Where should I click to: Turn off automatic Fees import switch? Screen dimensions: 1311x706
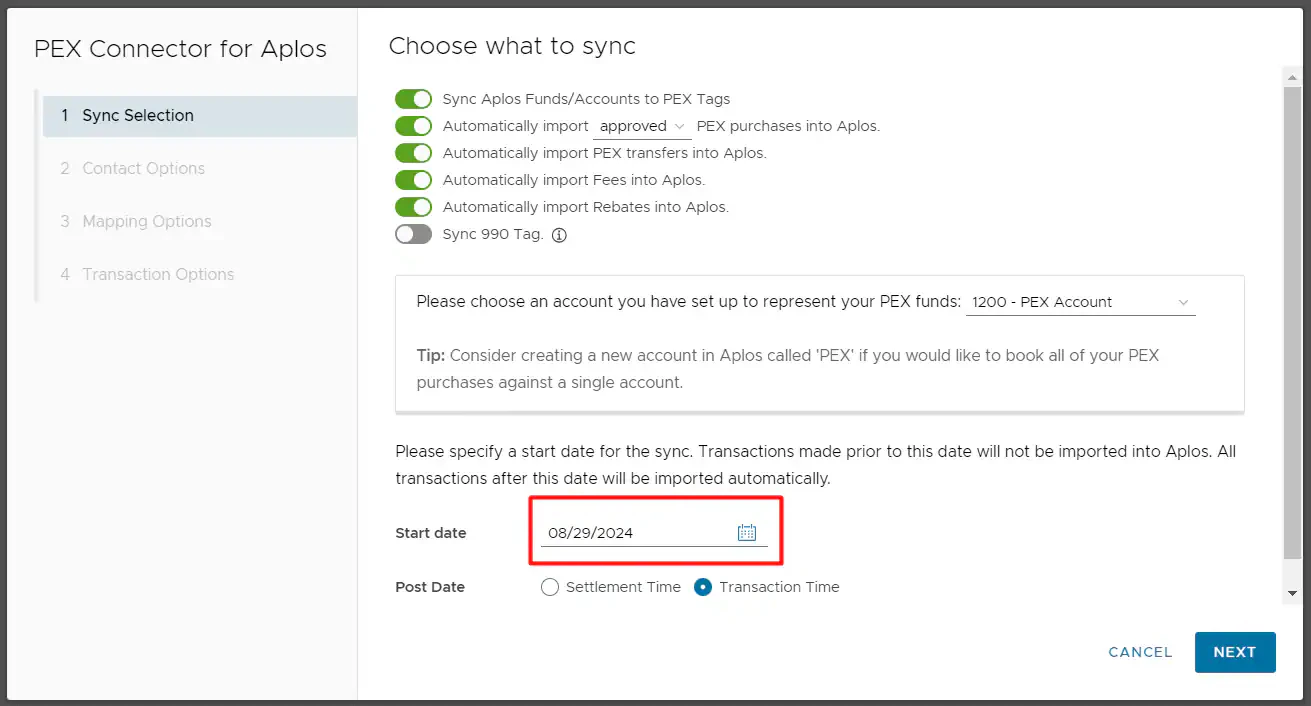click(x=413, y=180)
